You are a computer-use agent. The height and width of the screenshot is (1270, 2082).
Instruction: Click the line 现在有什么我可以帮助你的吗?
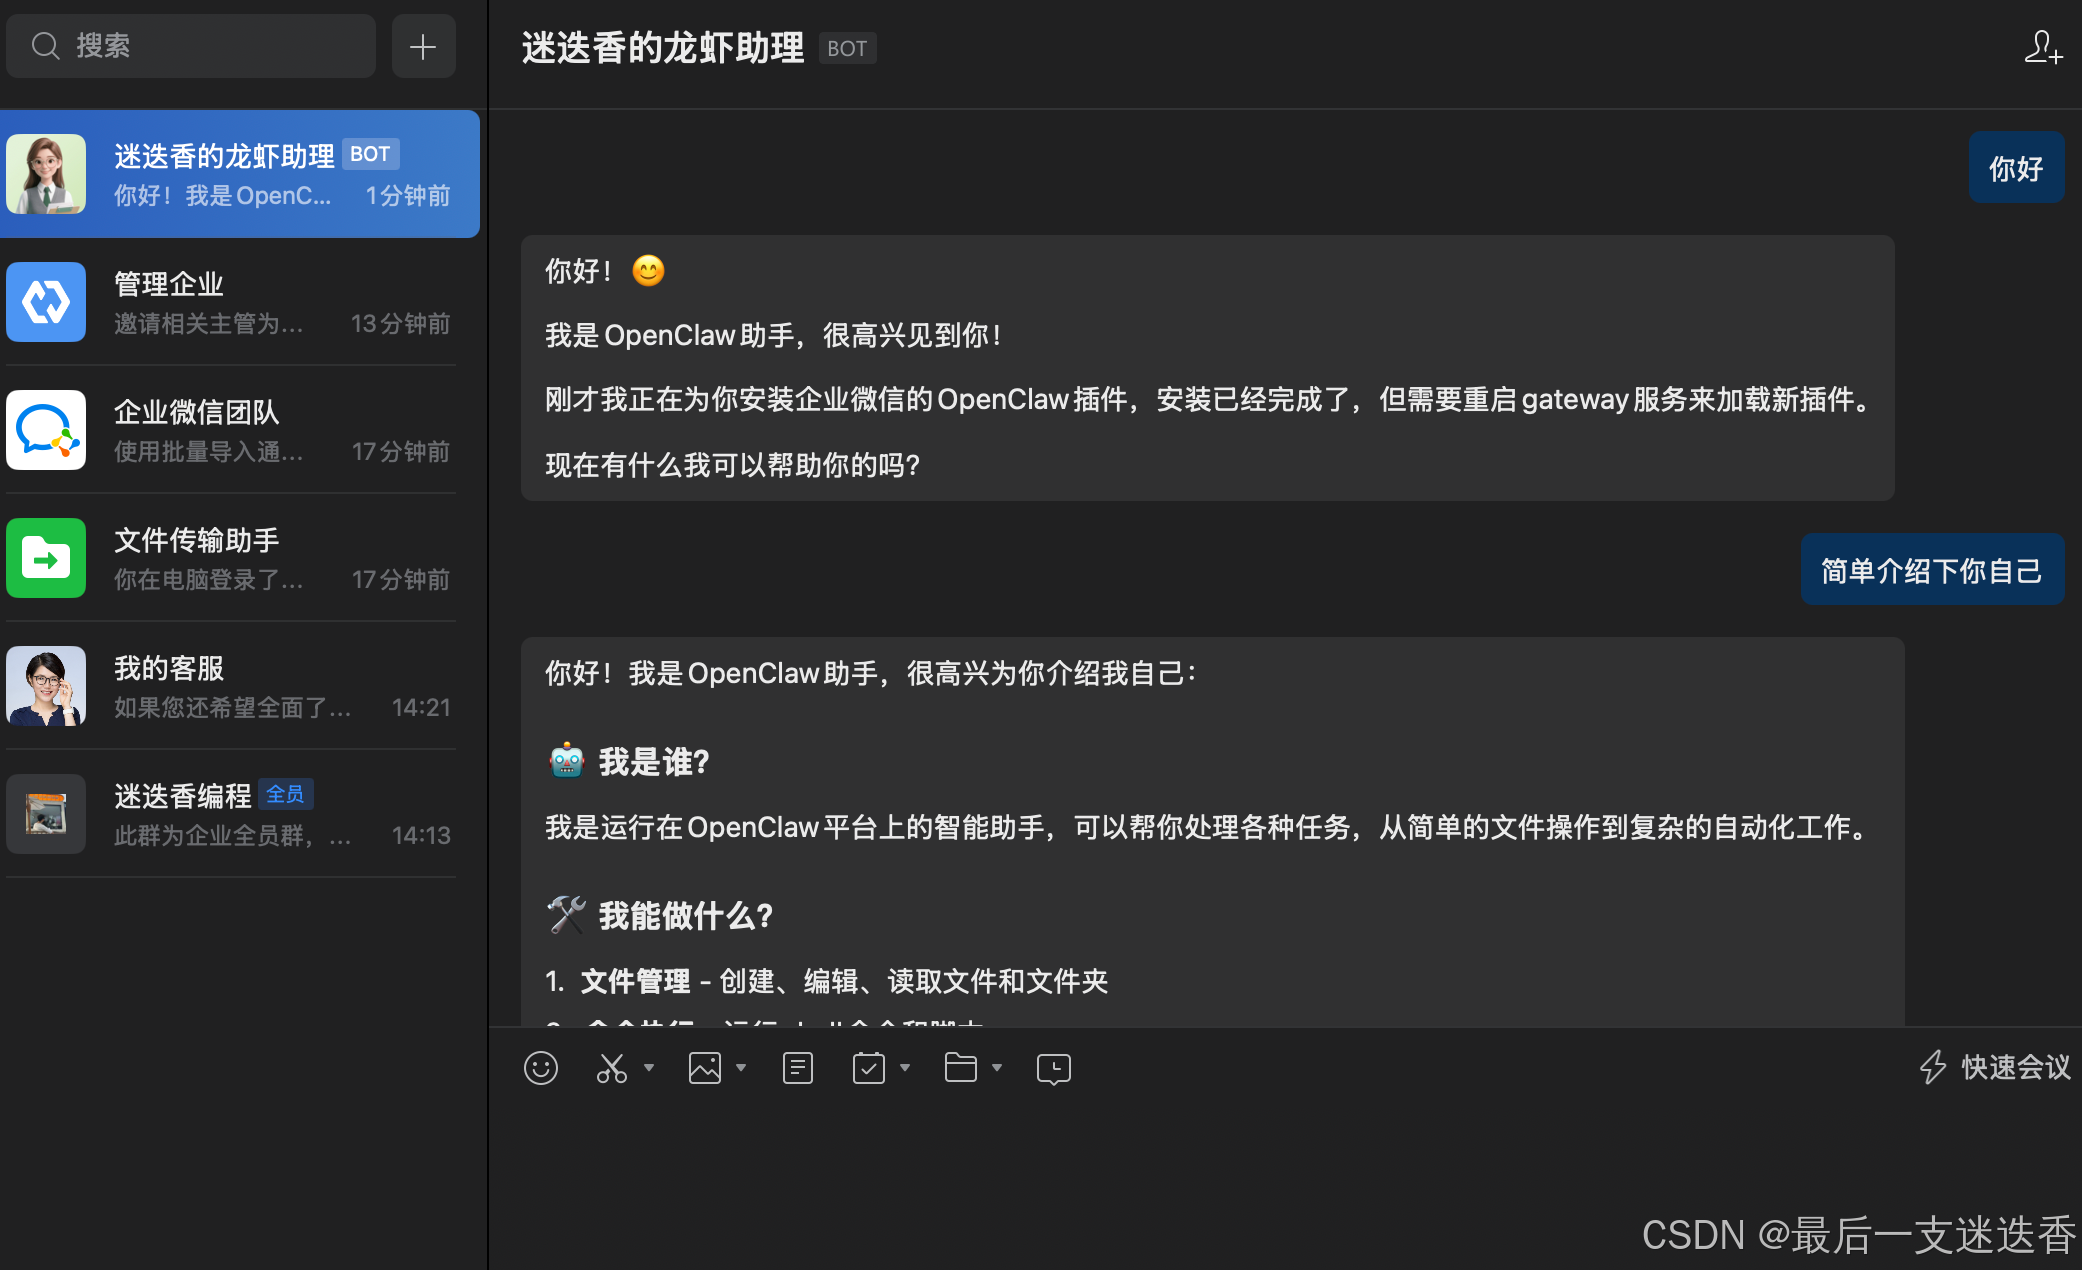(x=732, y=465)
